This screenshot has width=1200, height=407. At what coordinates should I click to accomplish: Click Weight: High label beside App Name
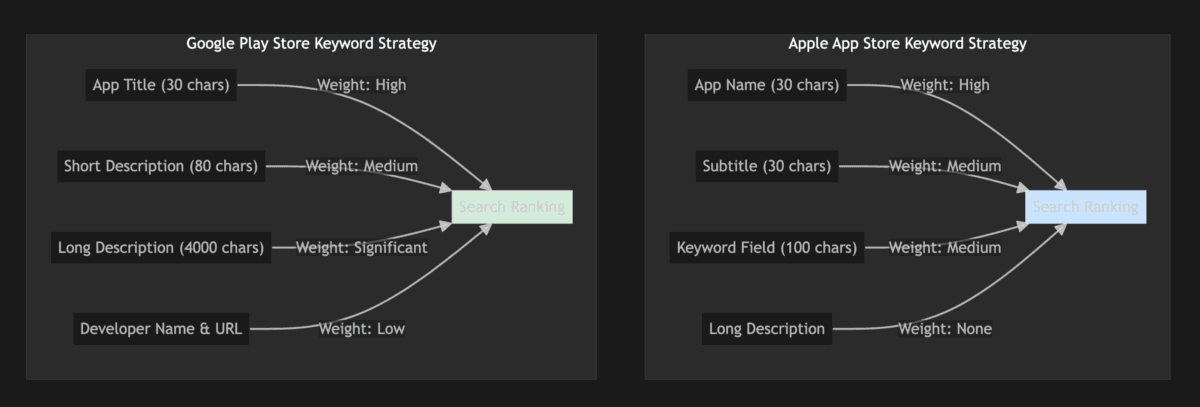[x=945, y=85]
